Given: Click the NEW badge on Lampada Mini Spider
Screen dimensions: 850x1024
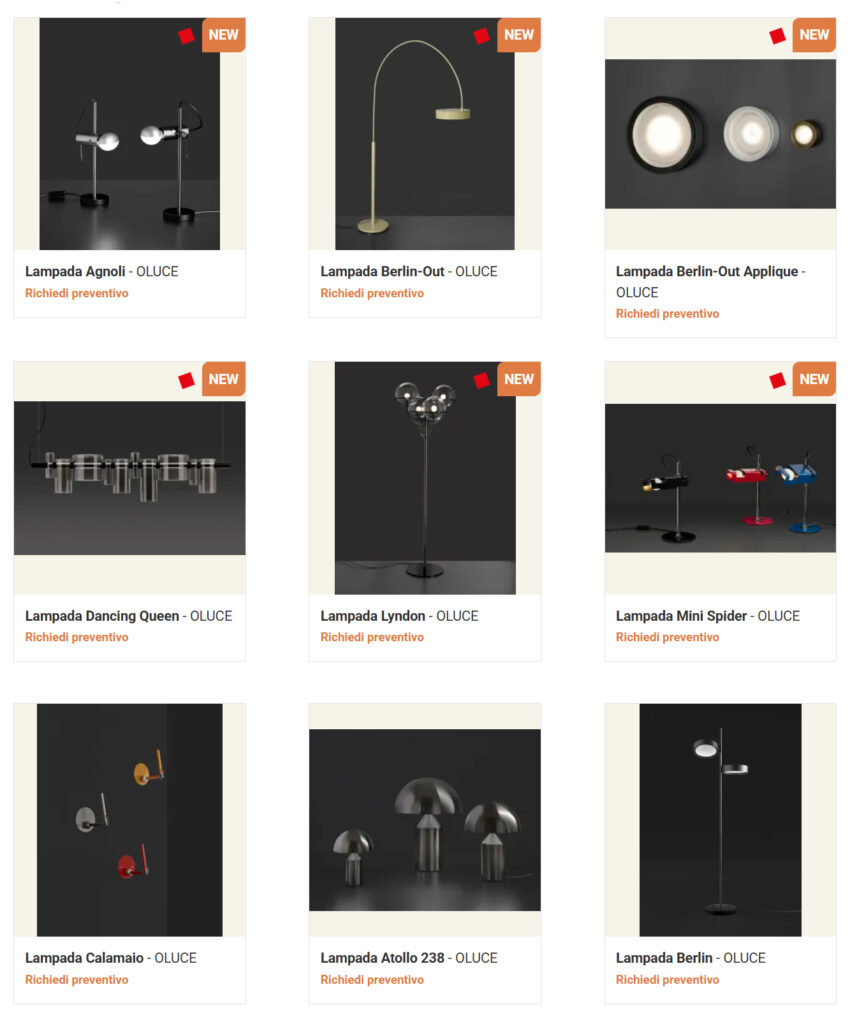Looking at the screenshot, I should (814, 379).
